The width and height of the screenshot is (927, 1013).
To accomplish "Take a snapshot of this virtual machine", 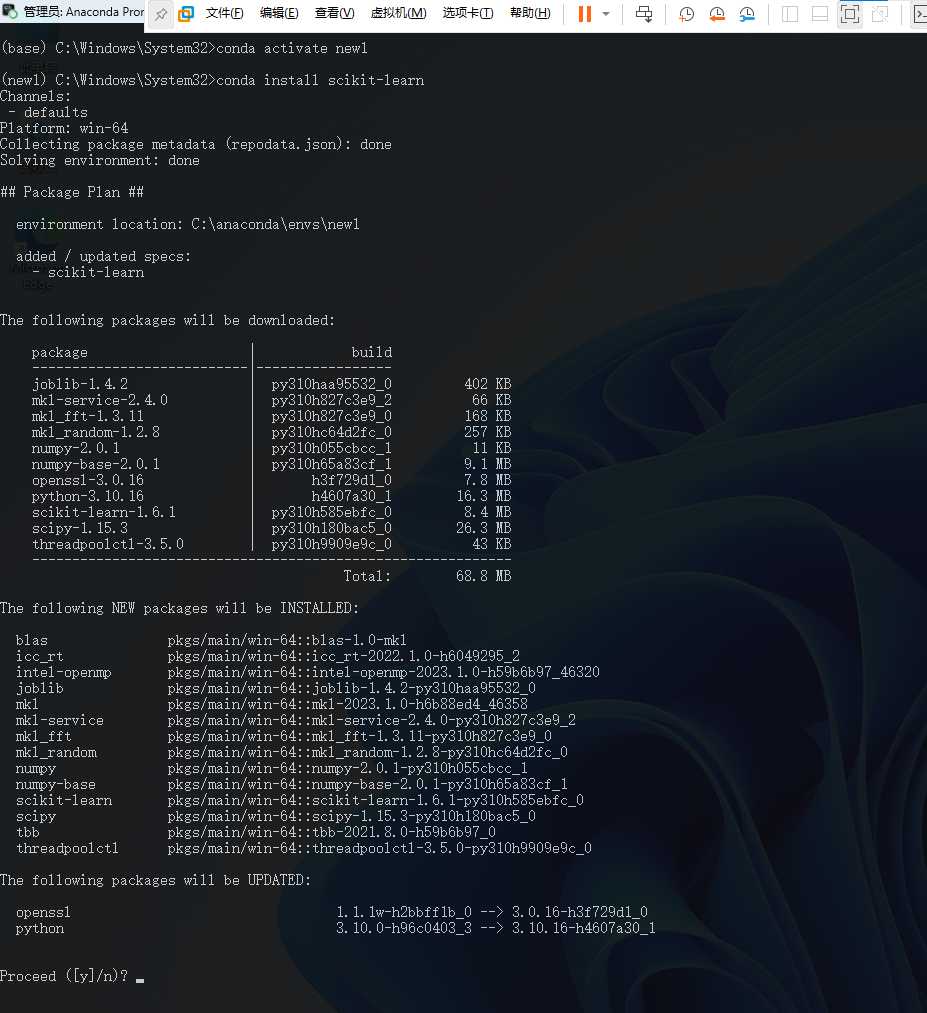I will click(686, 14).
